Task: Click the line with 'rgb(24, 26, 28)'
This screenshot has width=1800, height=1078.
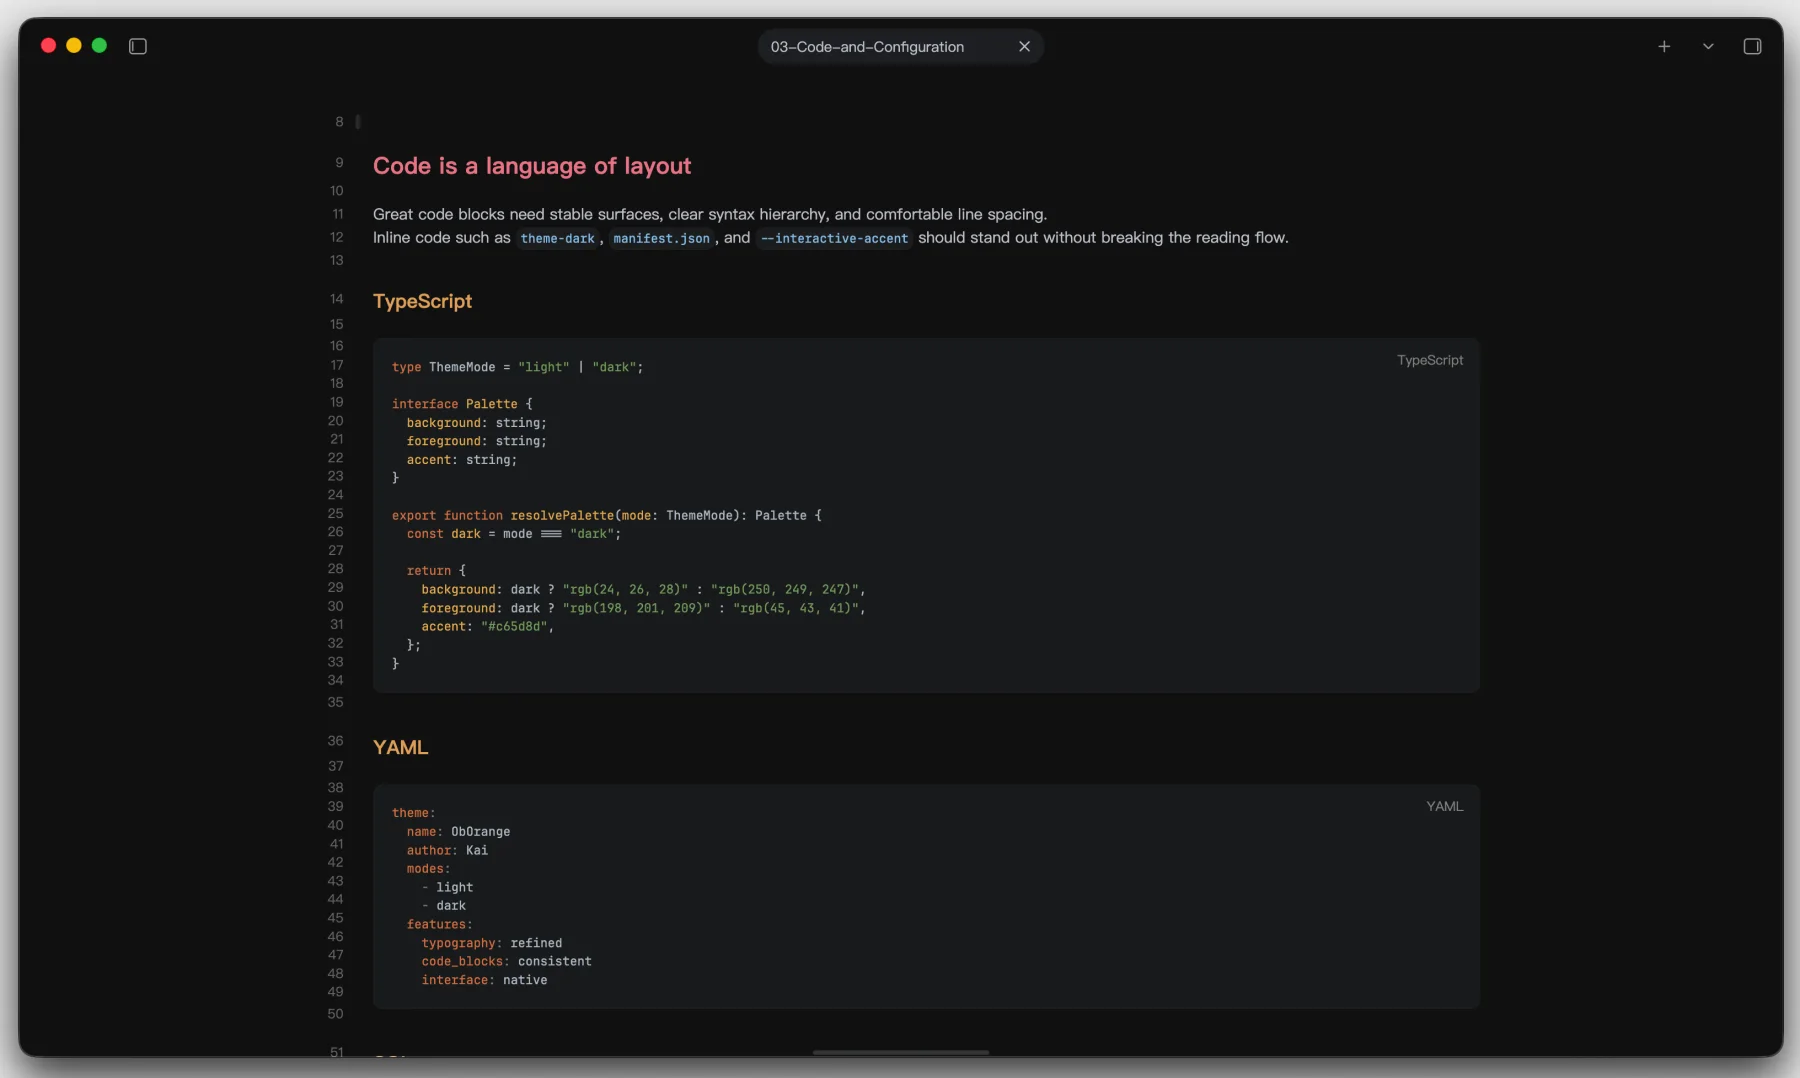Action: point(643,590)
